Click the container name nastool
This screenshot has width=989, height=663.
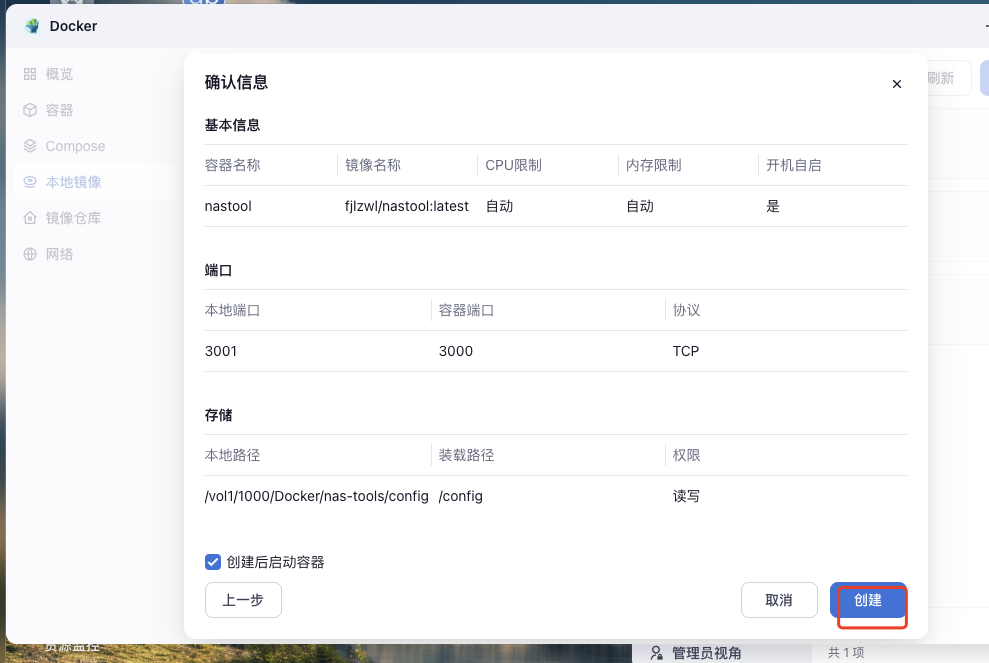tap(228, 206)
